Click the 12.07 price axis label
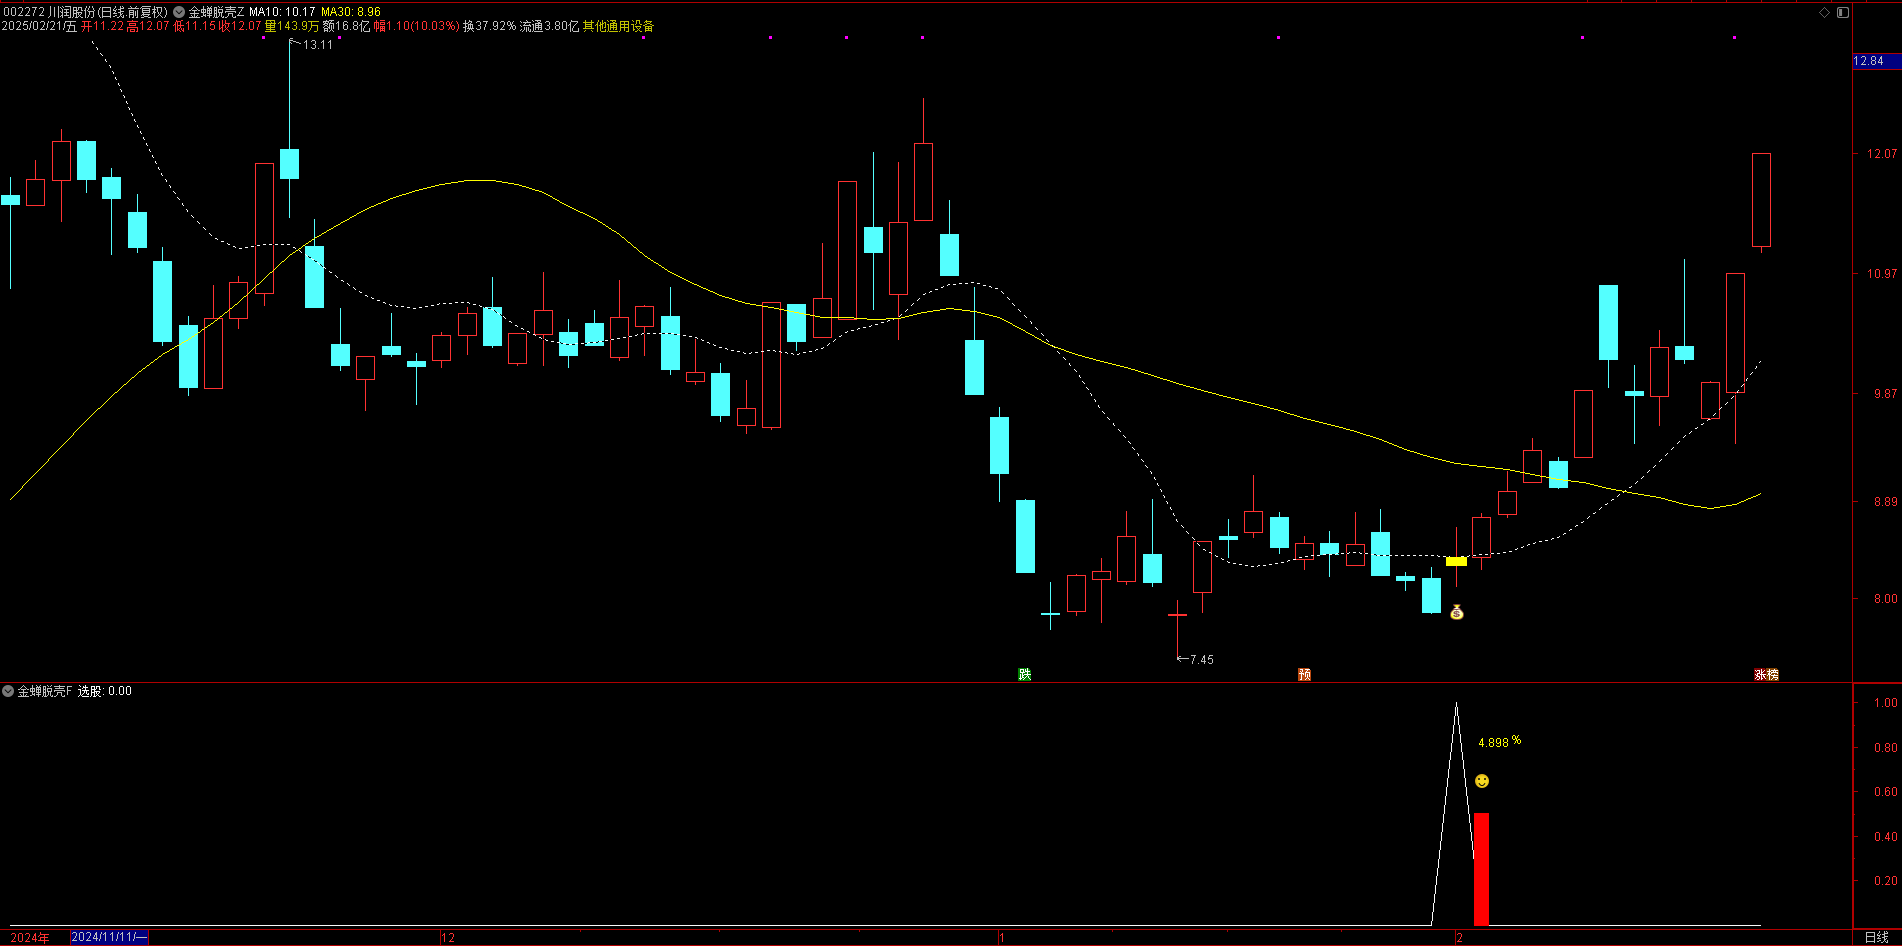This screenshot has height=946, width=1902. click(1881, 154)
